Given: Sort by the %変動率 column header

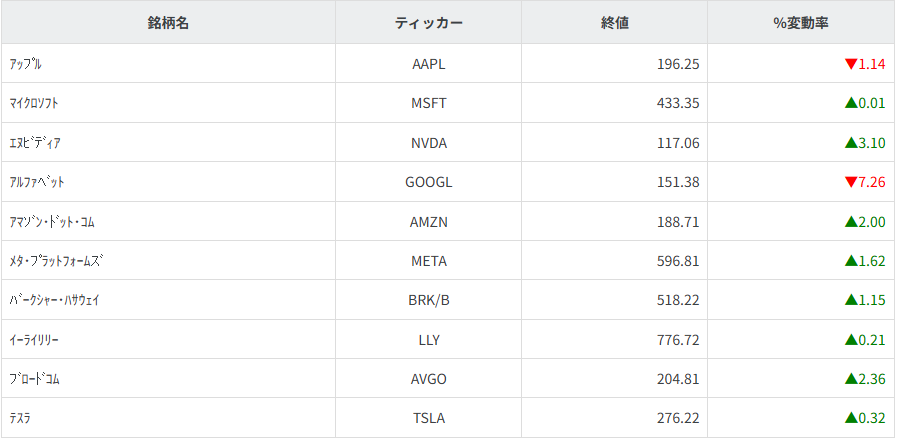Looking at the screenshot, I should click(x=800, y=23).
